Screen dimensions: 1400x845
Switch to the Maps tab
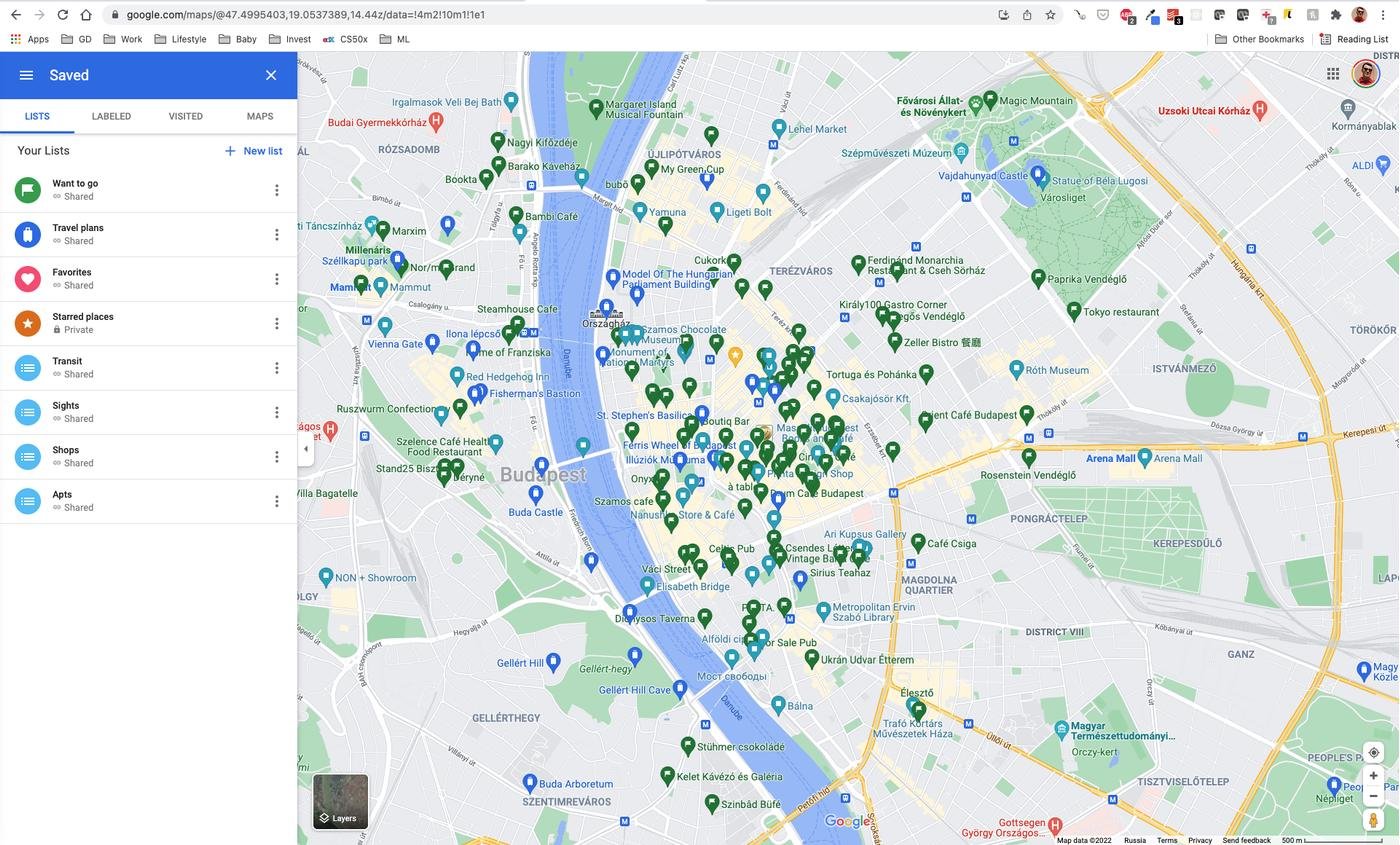tap(260, 116)
